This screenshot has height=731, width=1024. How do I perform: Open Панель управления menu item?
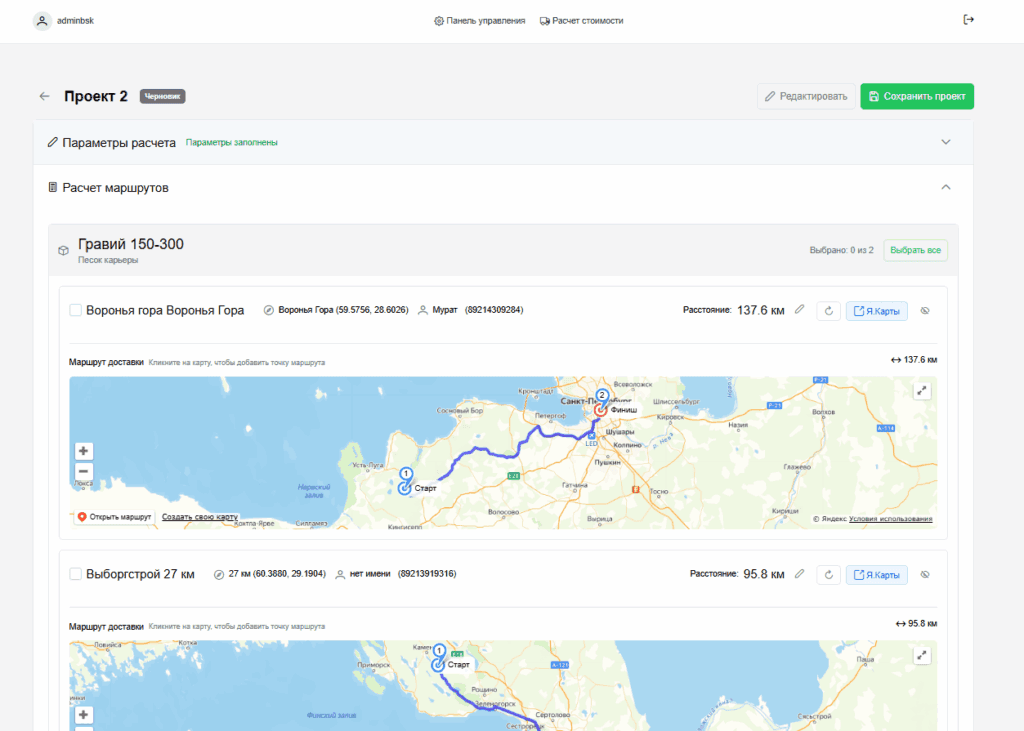pyautogui.click(x=479, y=21)
